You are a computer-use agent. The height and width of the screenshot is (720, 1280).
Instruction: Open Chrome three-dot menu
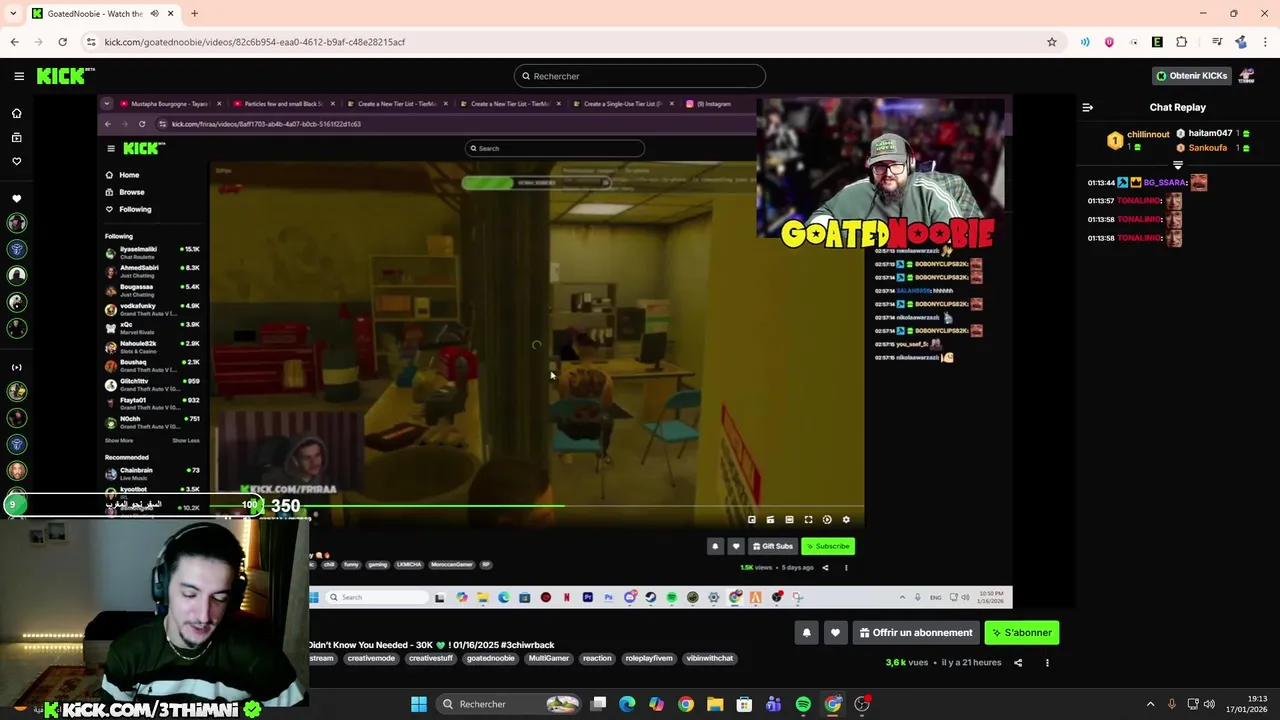[1266, 42]
